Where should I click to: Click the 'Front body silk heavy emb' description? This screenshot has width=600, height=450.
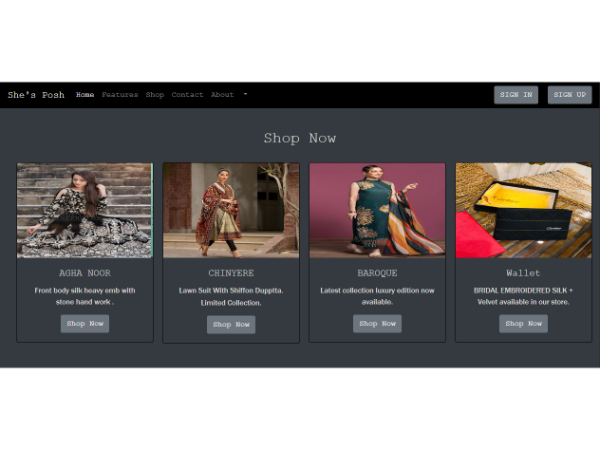point(85,296)
